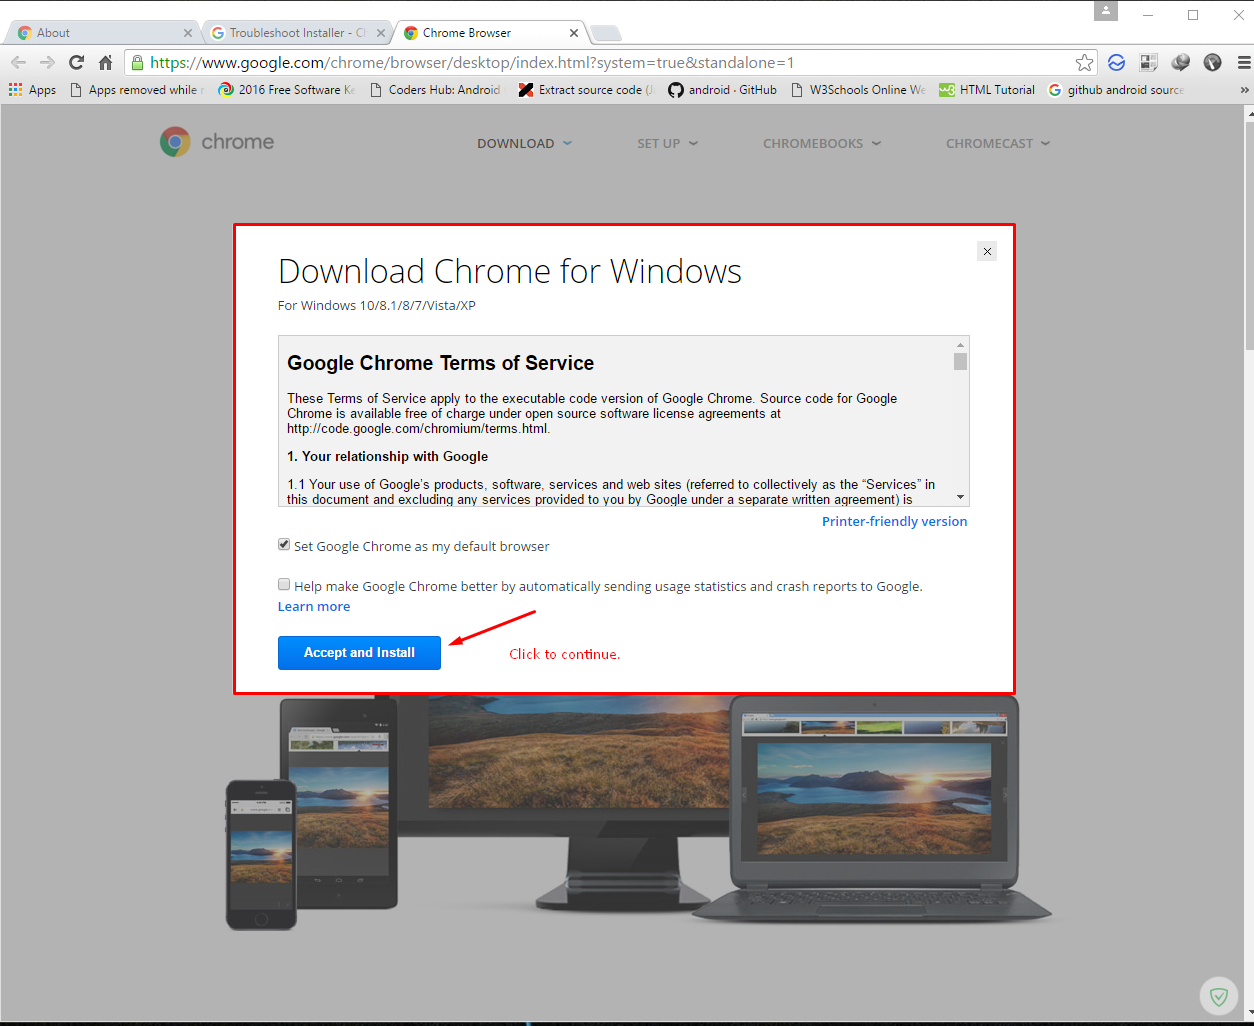The width and height of the screenshot is (1254, 1026).
Task: Click the shield badge icon at page corner
Action: click(1219, 996)
